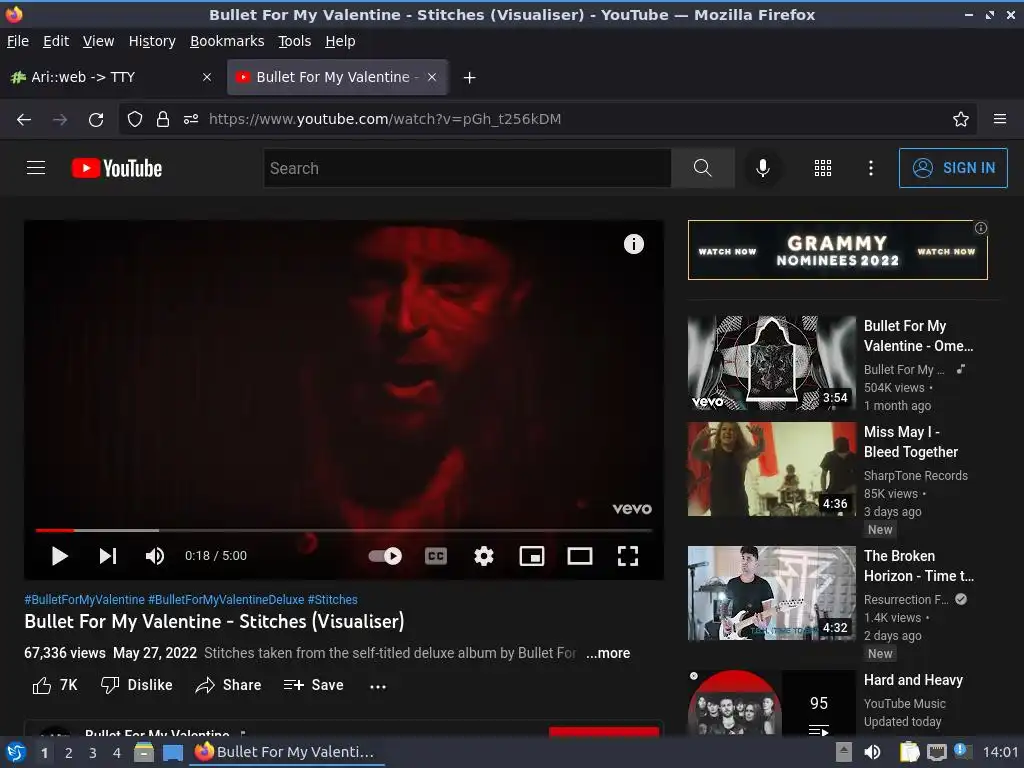Open clipboard manager tray icon
Image resolution: width=1024 pixels, height=768 pixels.
pyautogui.click(x=909, y=752)
